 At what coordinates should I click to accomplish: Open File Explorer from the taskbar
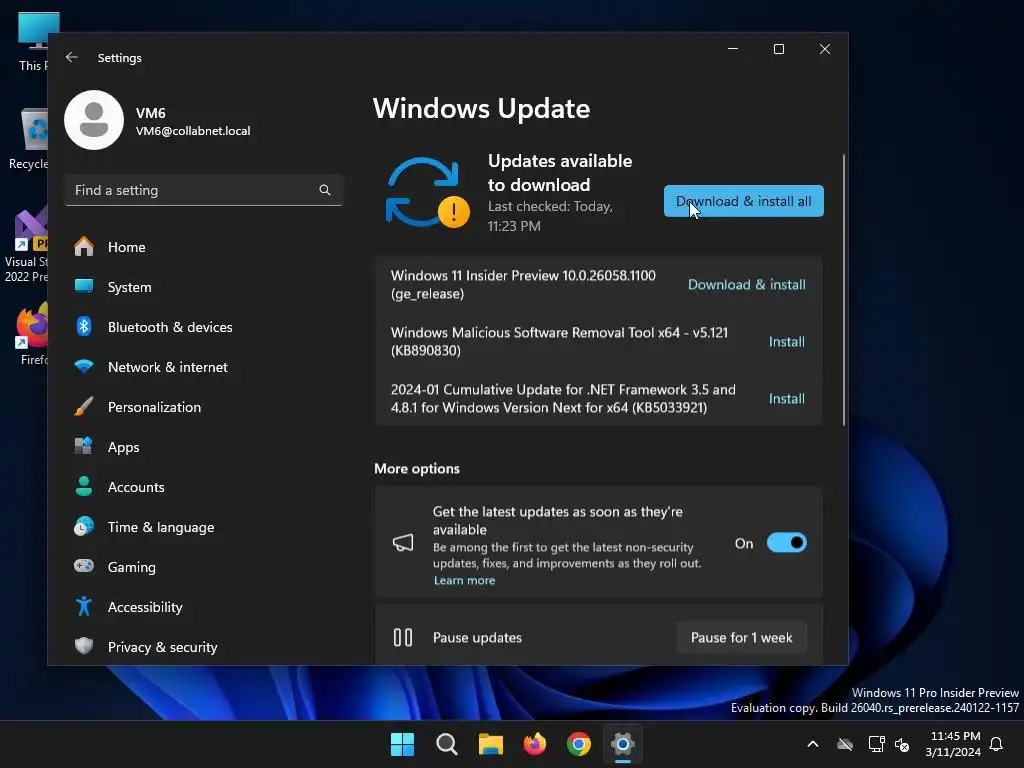490,744
